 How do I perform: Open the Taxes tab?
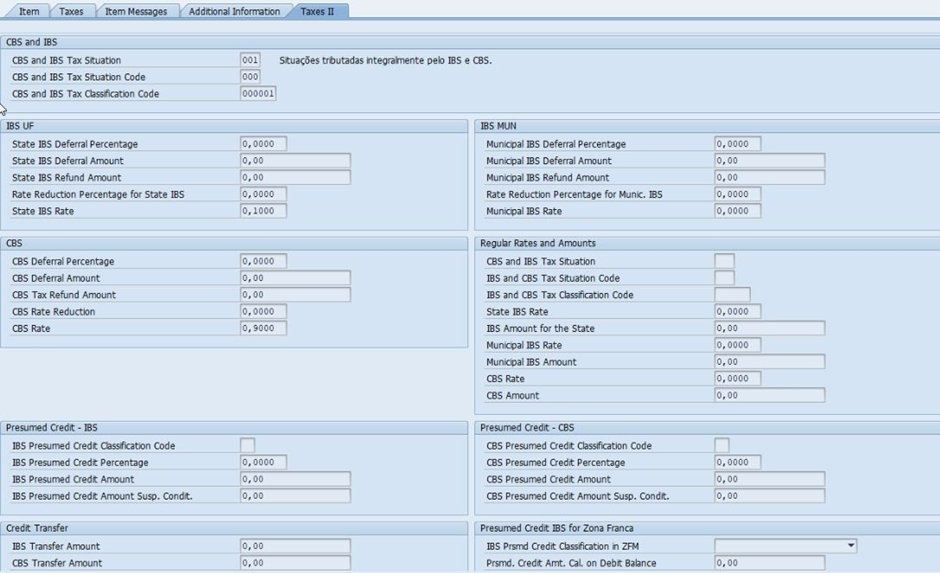click(71, 11)
